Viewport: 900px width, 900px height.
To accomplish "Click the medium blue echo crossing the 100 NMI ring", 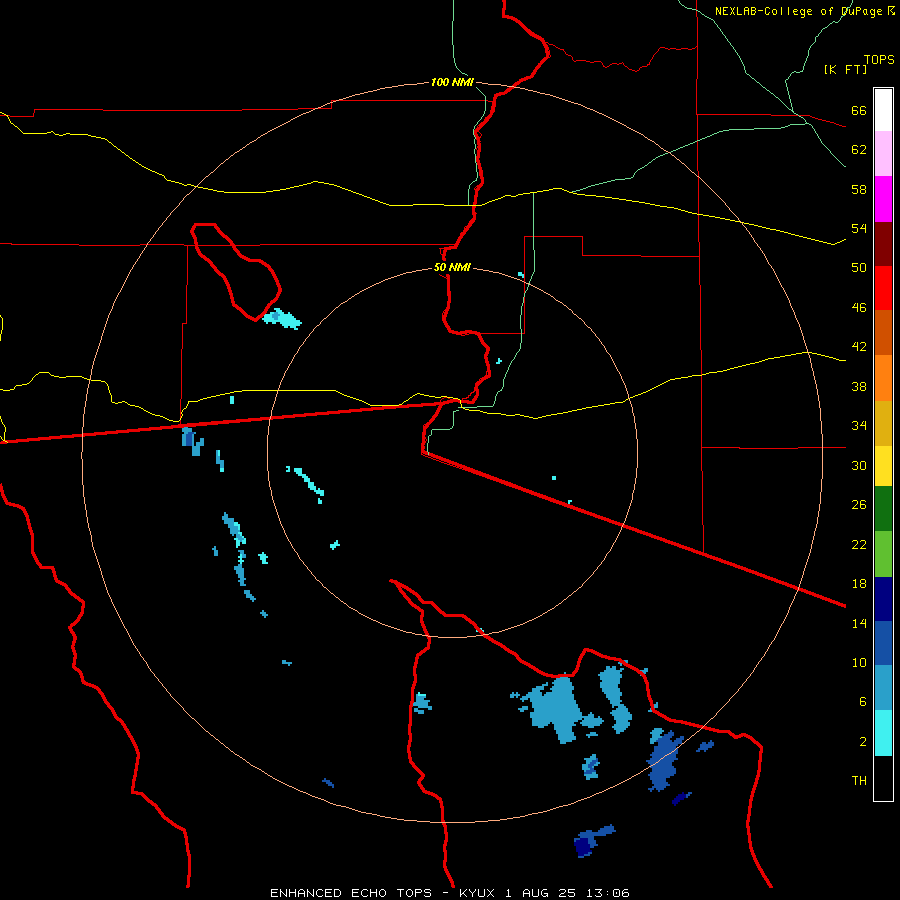I will [x=664, y=759].
